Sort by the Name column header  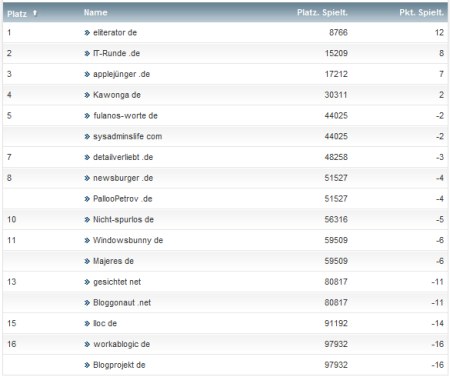coord(96,13)
